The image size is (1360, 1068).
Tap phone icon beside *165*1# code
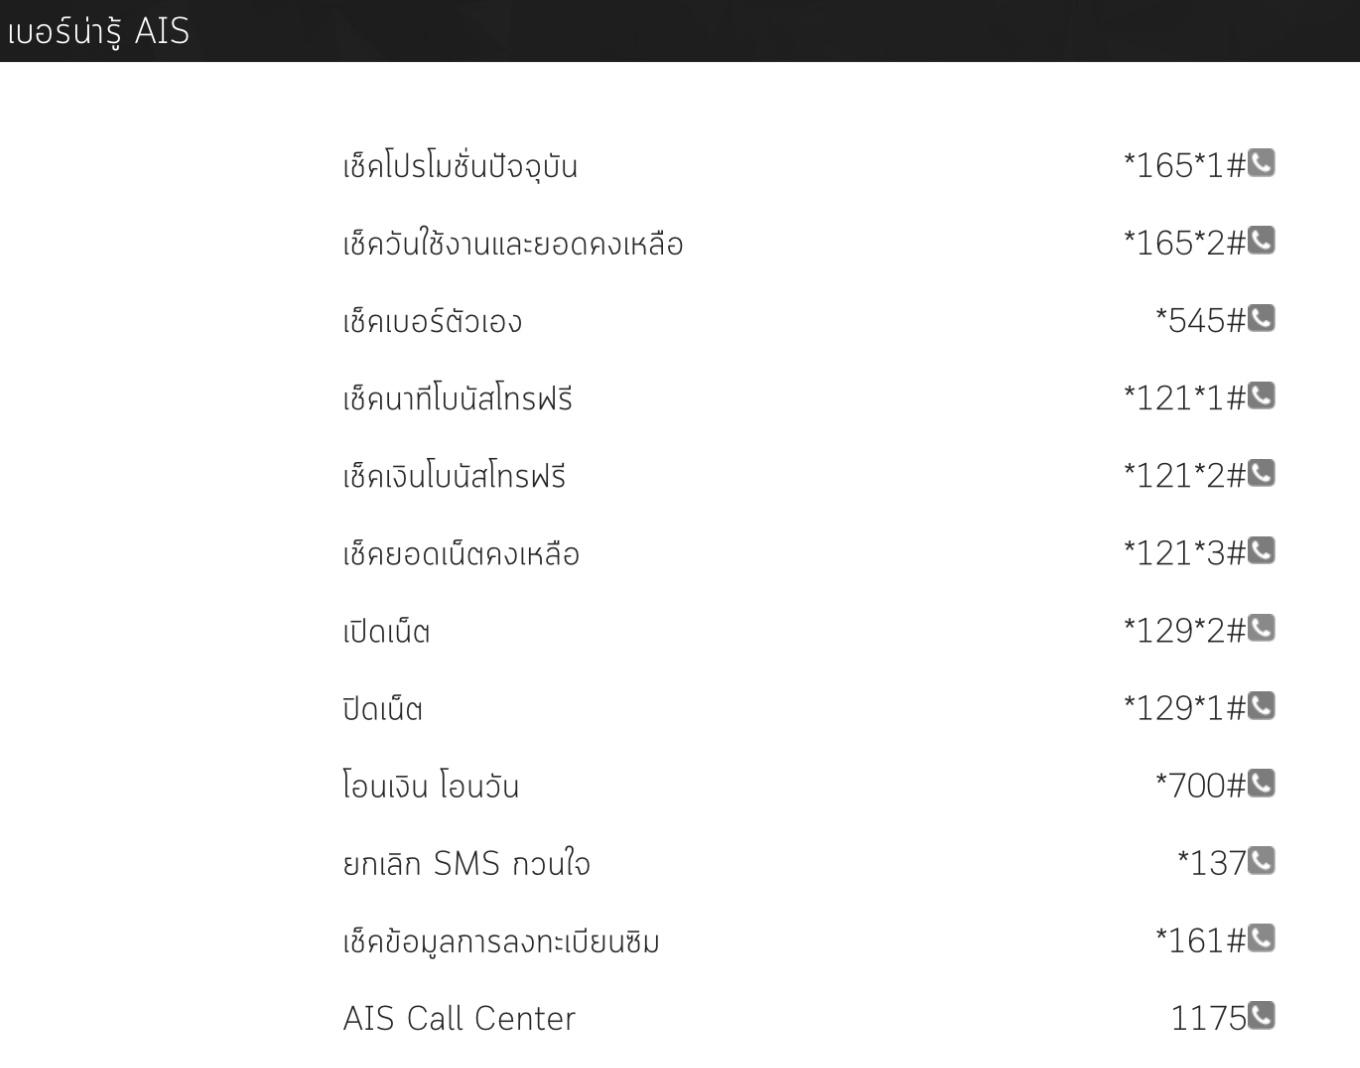point(1262,162)
